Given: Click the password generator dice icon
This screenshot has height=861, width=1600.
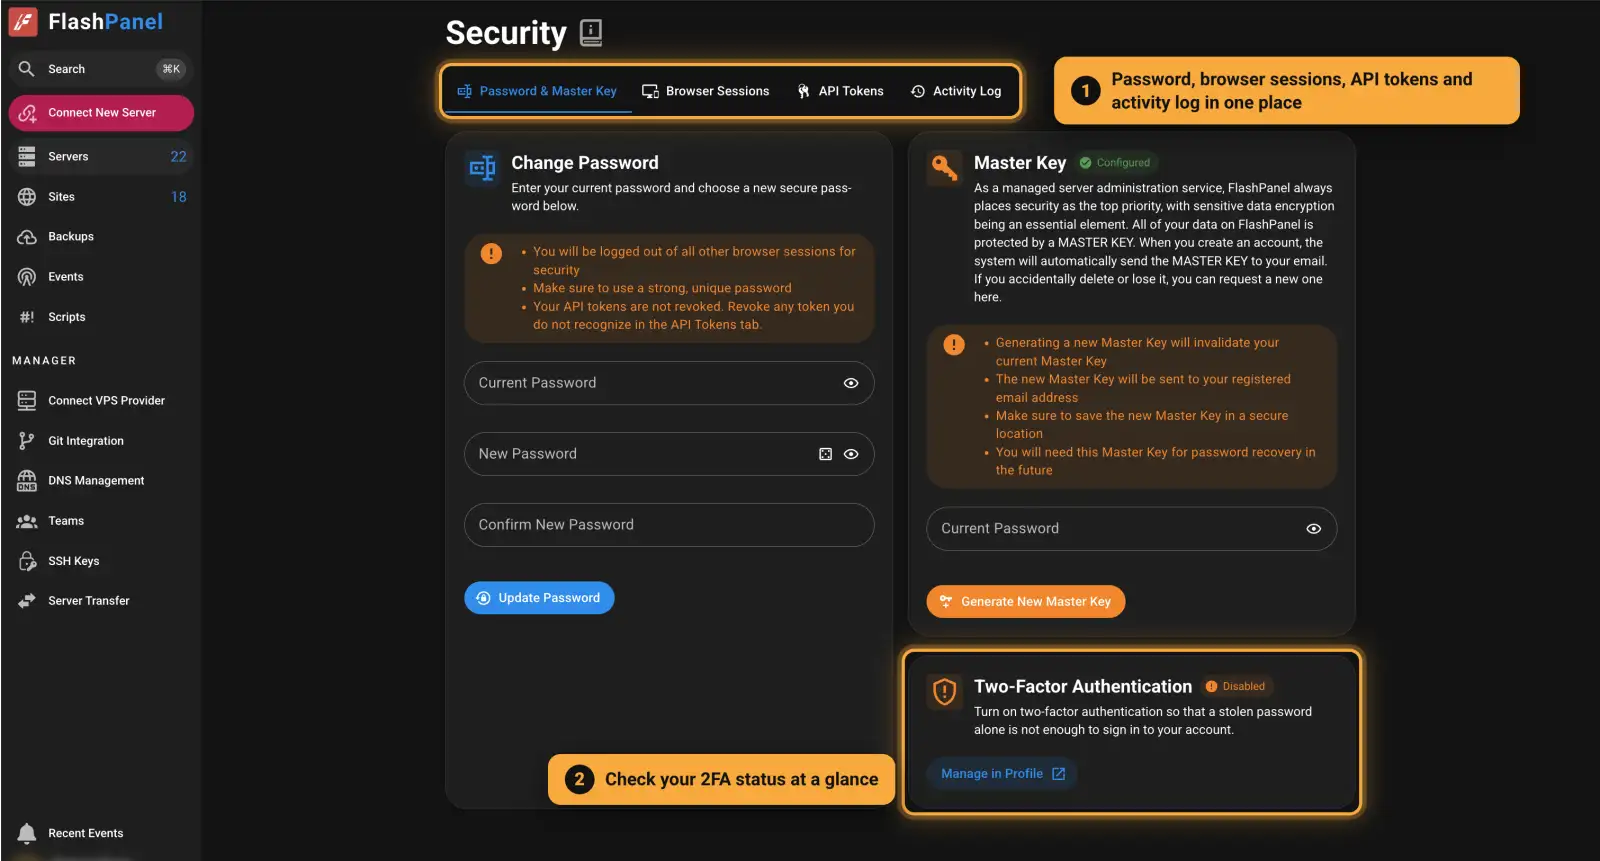Looking at the screenshot, I should point(825,454).
